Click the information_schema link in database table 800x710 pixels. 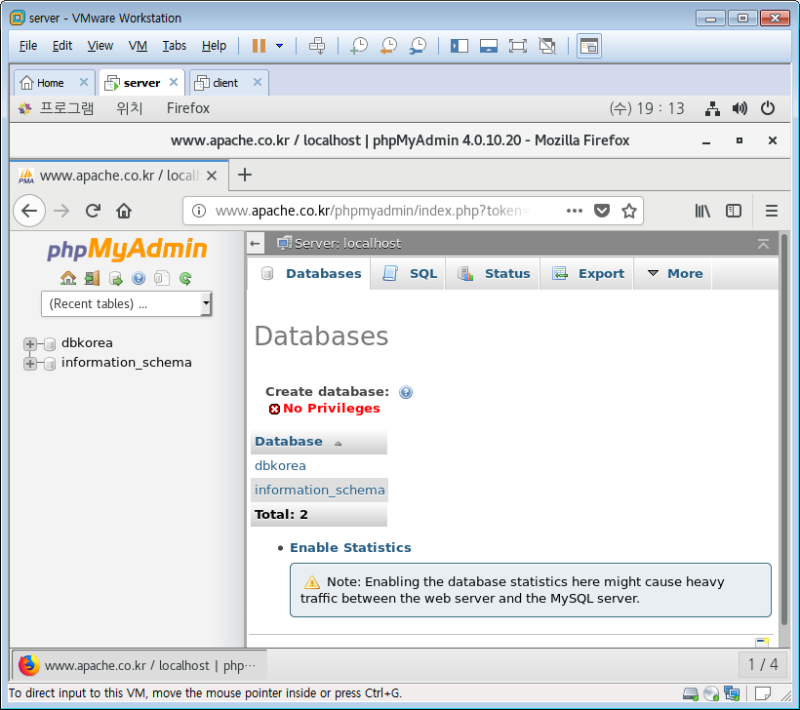[x=319, y=490]
